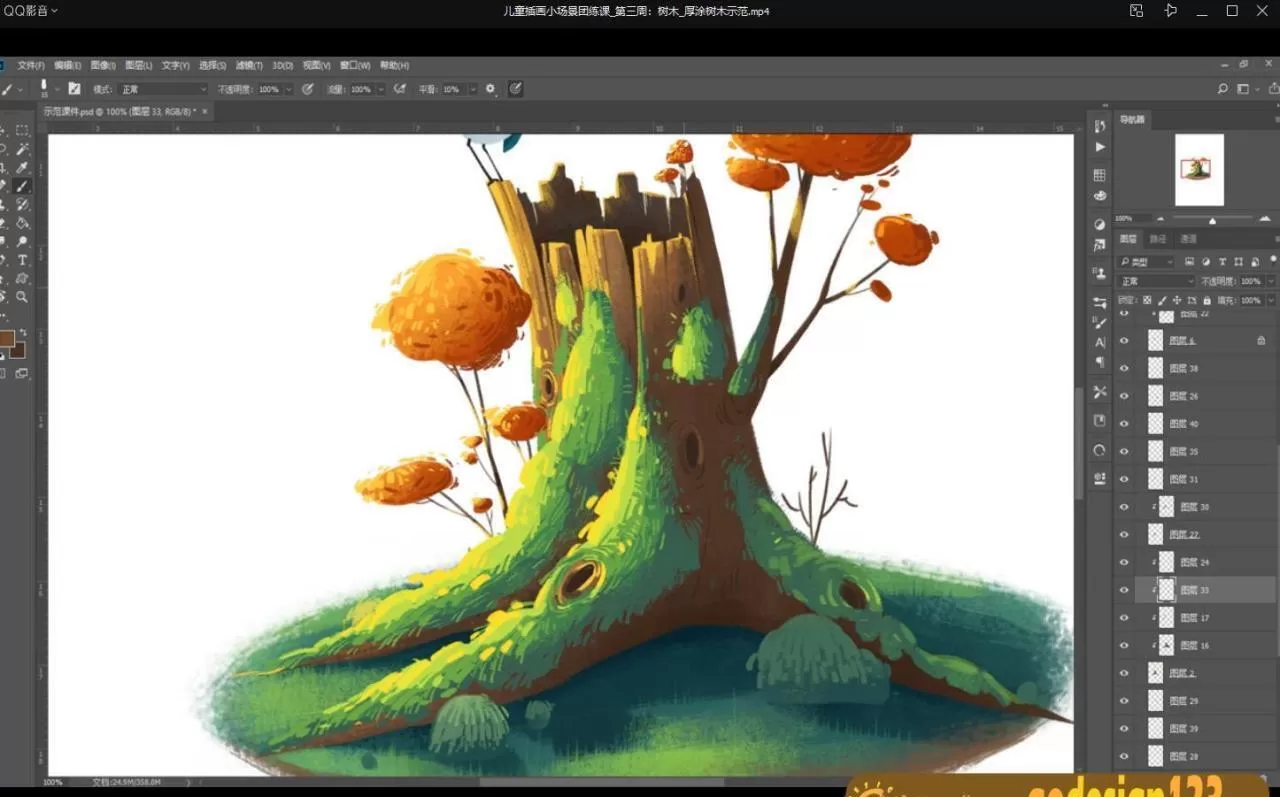Close the 示范课件.psd document tab
This screenshot has height=797, width=1280.
(205, 112)
